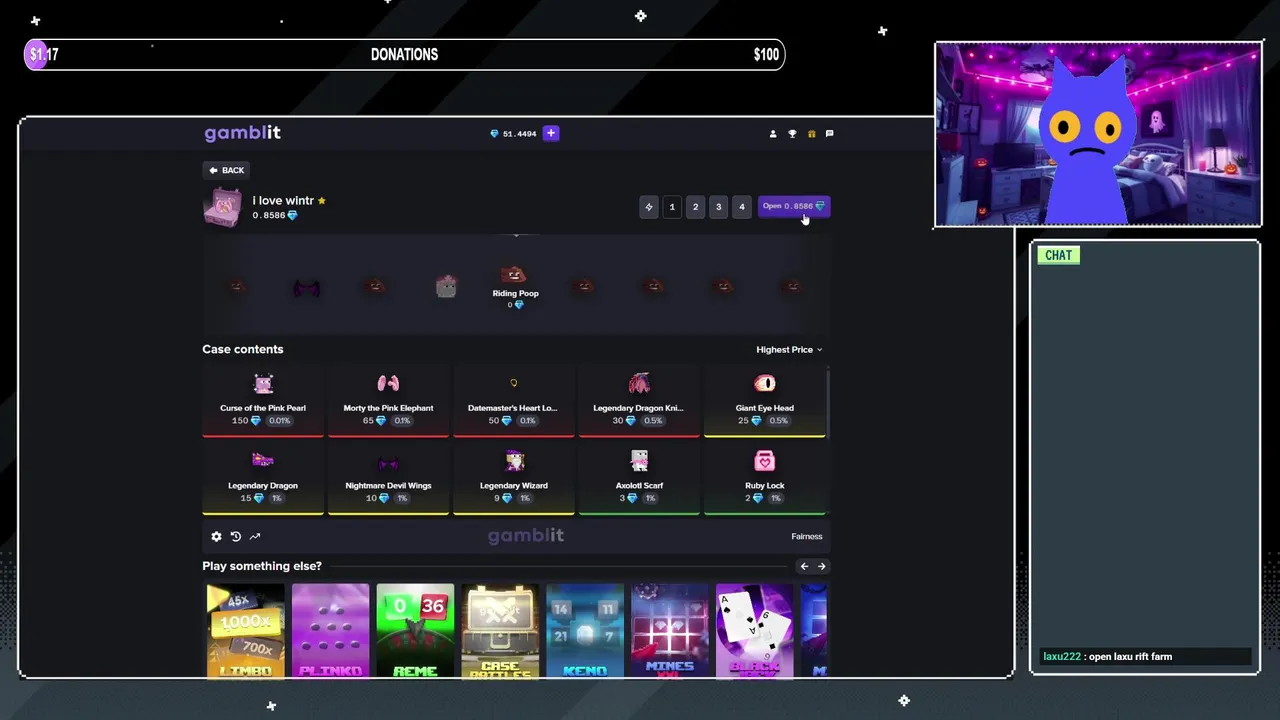The height and width of the screenshot is (720, 1280).
Task: Click previous arrow in Play something else
Action: (804, 566)
